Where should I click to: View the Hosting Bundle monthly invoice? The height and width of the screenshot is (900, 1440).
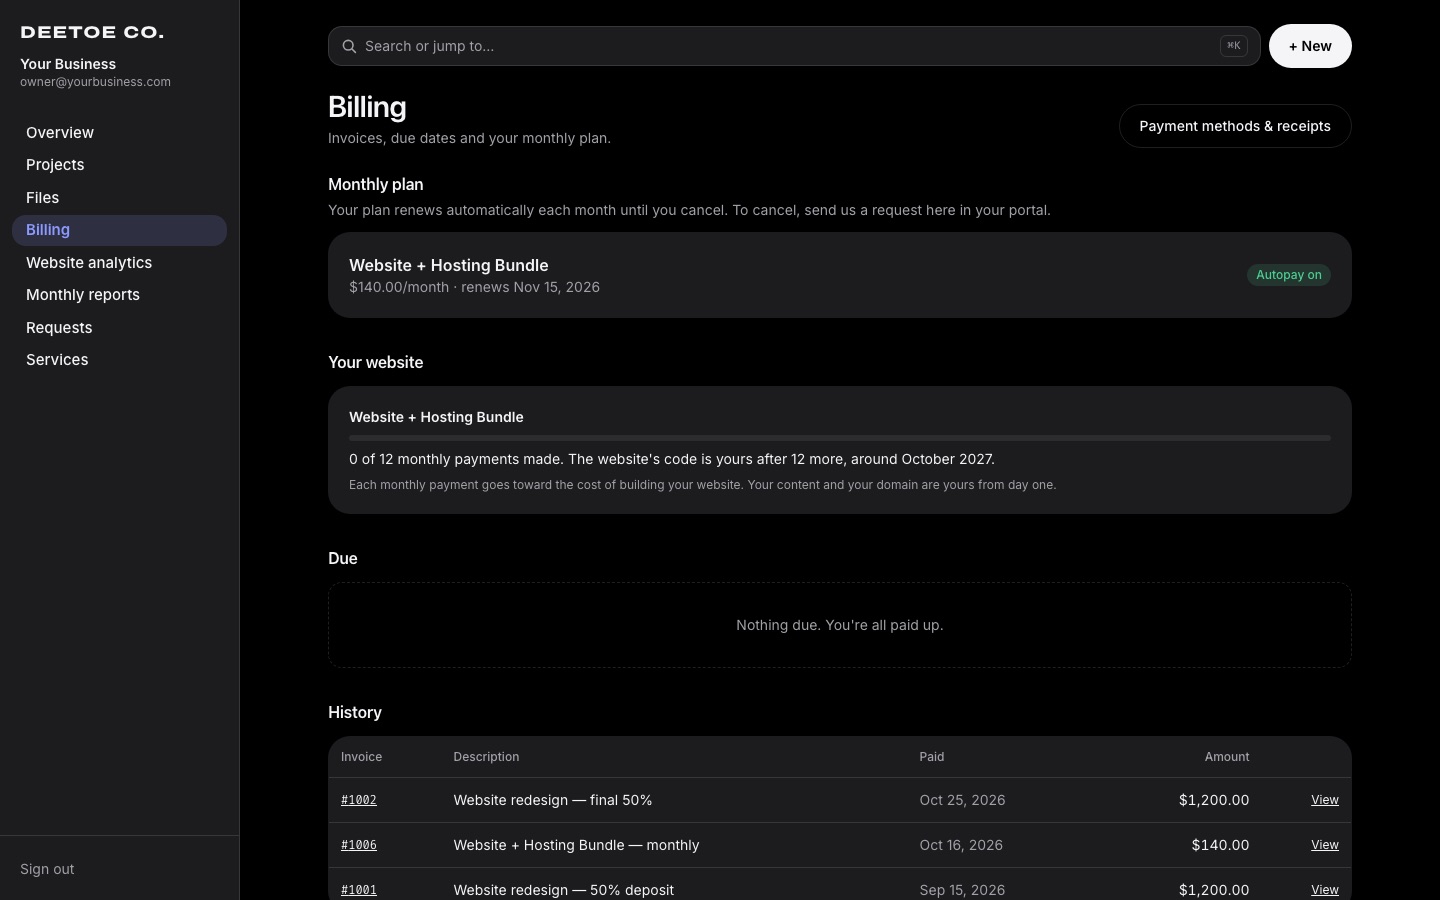pos(1325,845)
